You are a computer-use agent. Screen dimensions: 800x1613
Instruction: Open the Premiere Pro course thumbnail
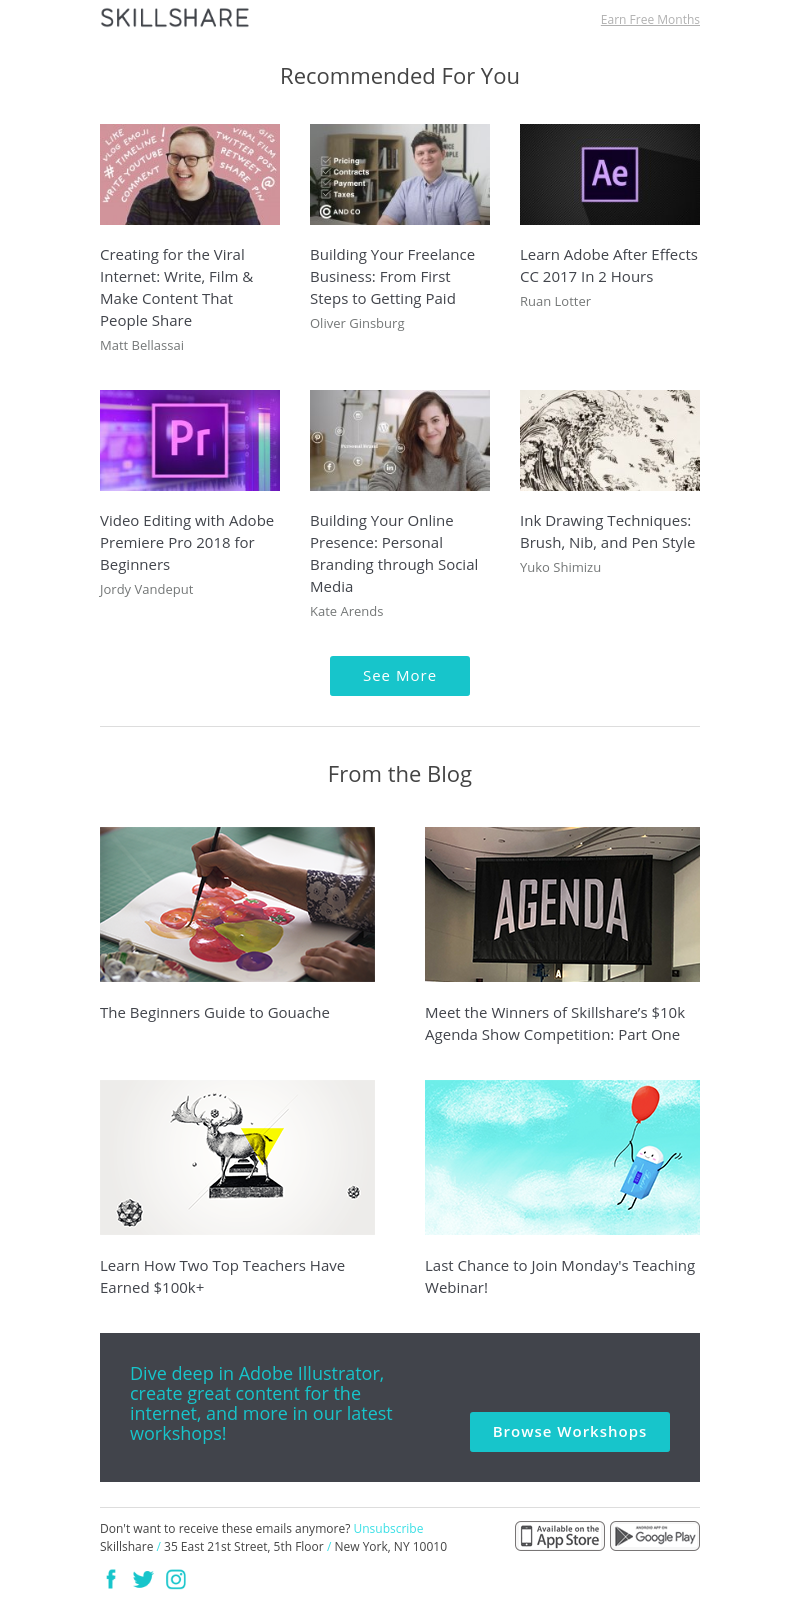pyautogui.click(x=190, y=440)
